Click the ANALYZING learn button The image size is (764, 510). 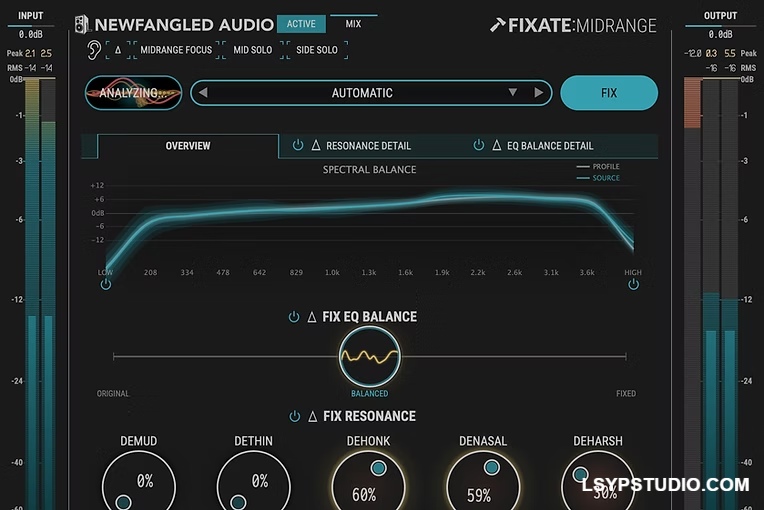tap(134, 93)
